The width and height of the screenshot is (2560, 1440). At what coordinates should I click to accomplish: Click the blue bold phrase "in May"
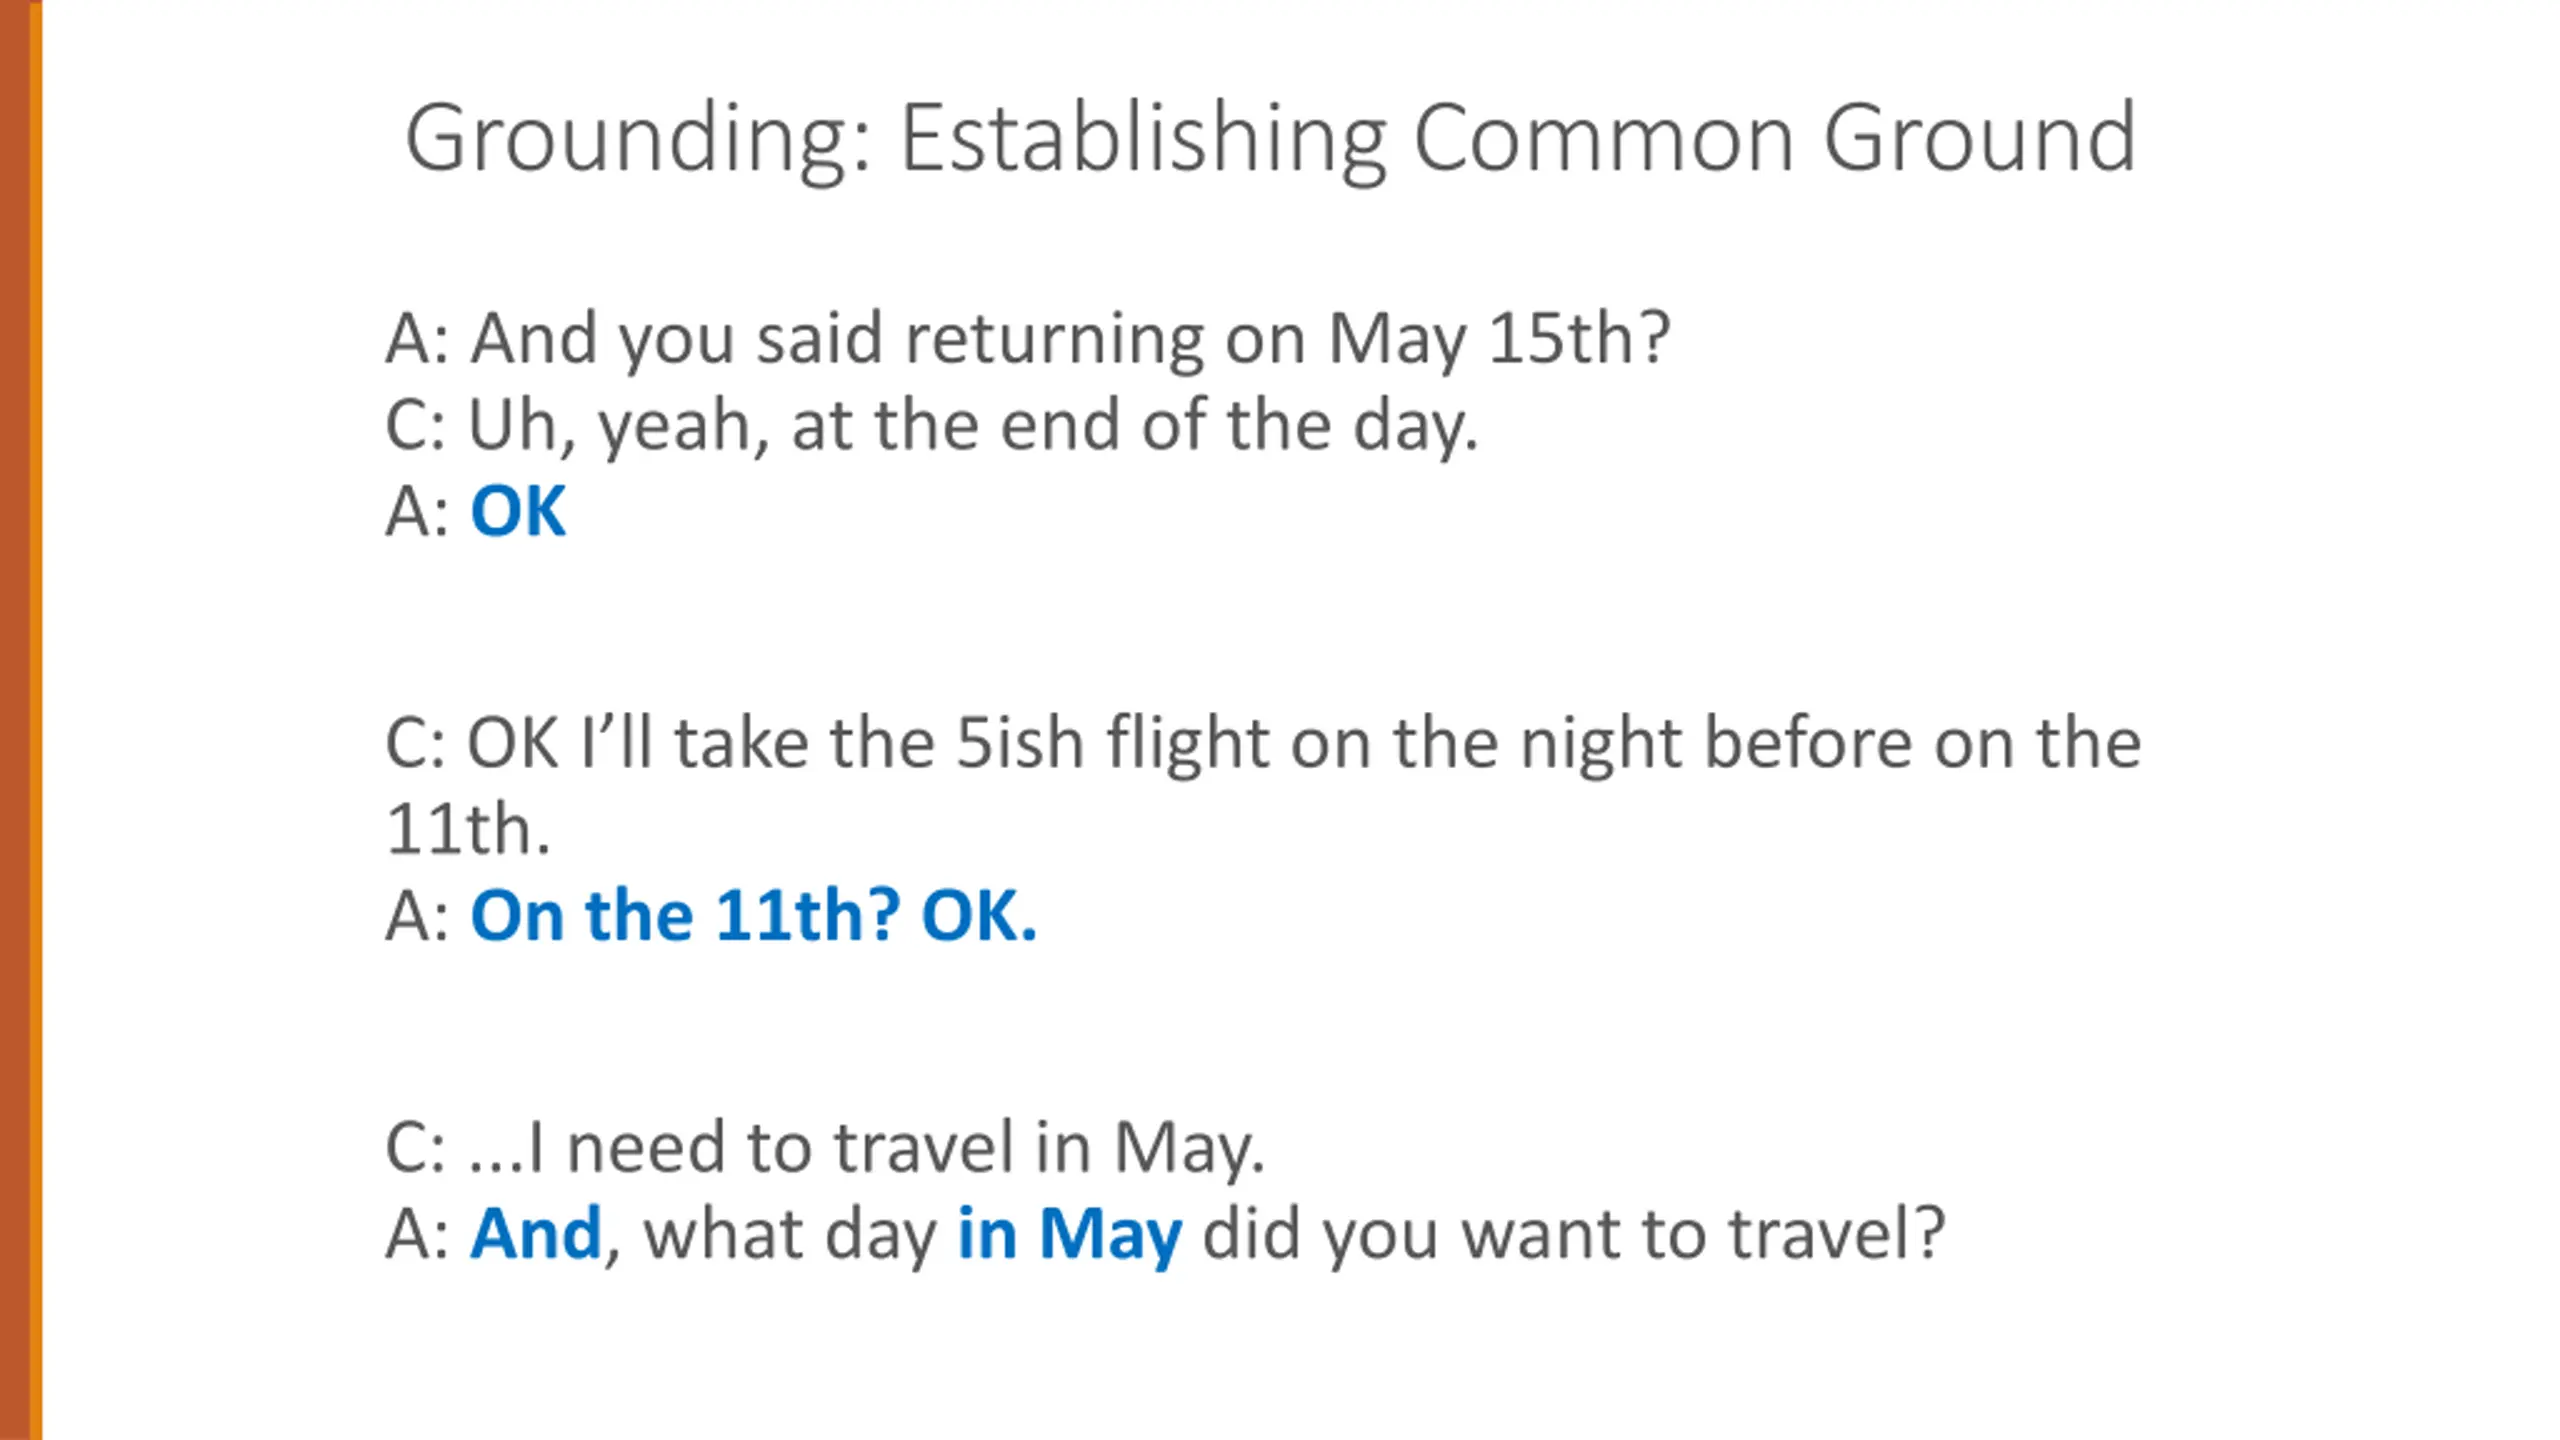click(x=1069, y=1233)
